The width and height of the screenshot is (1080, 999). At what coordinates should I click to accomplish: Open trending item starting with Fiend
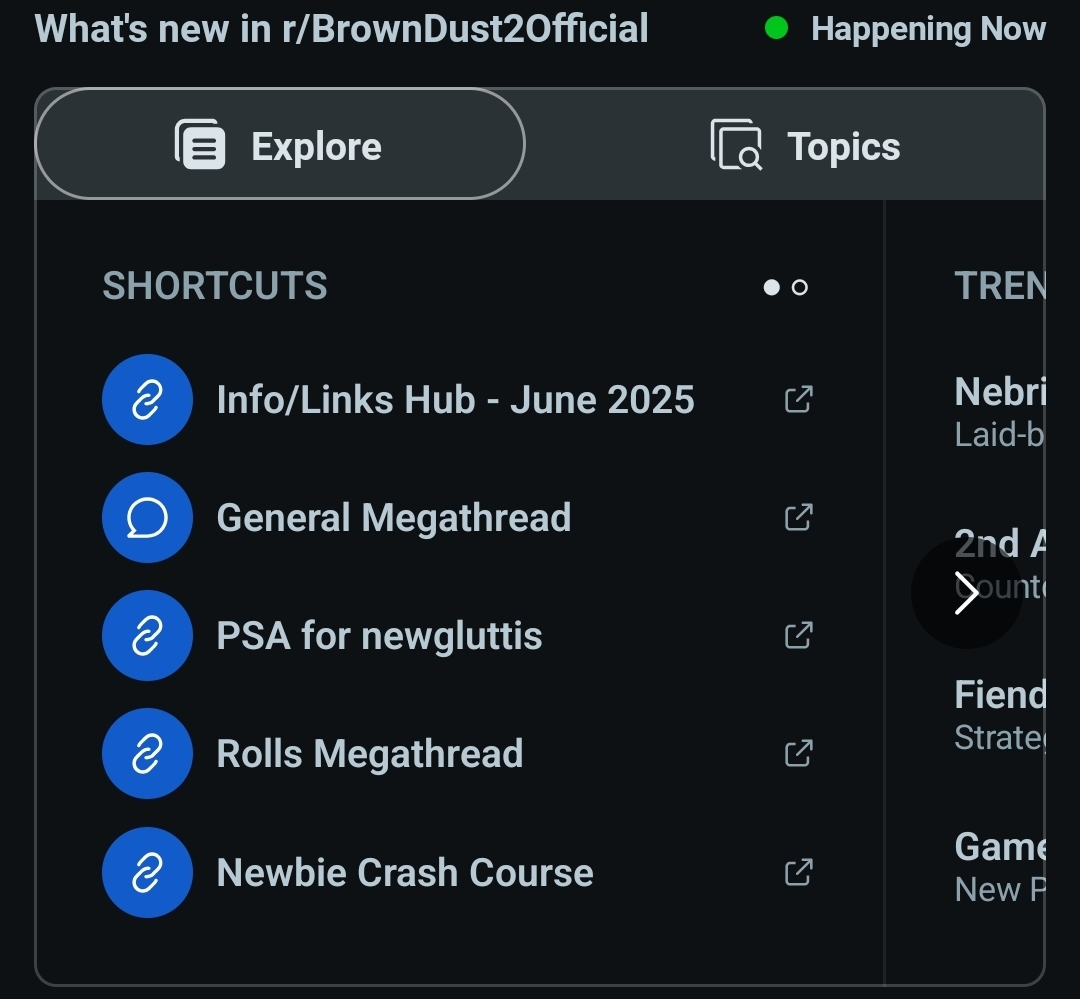pos(1000,715)
